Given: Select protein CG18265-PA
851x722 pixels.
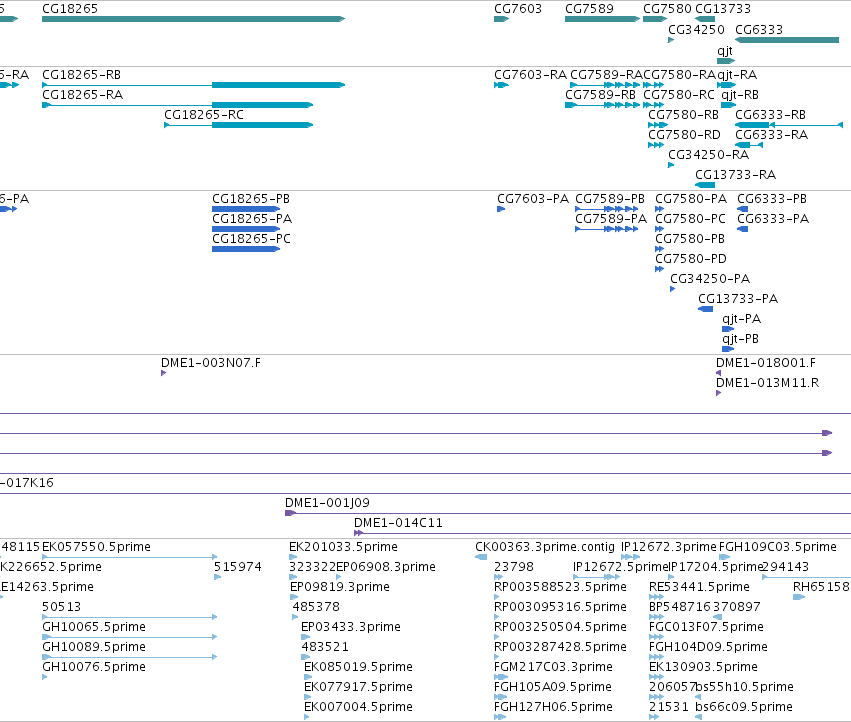Looking at the screenshot, I should tap(252, 219).
